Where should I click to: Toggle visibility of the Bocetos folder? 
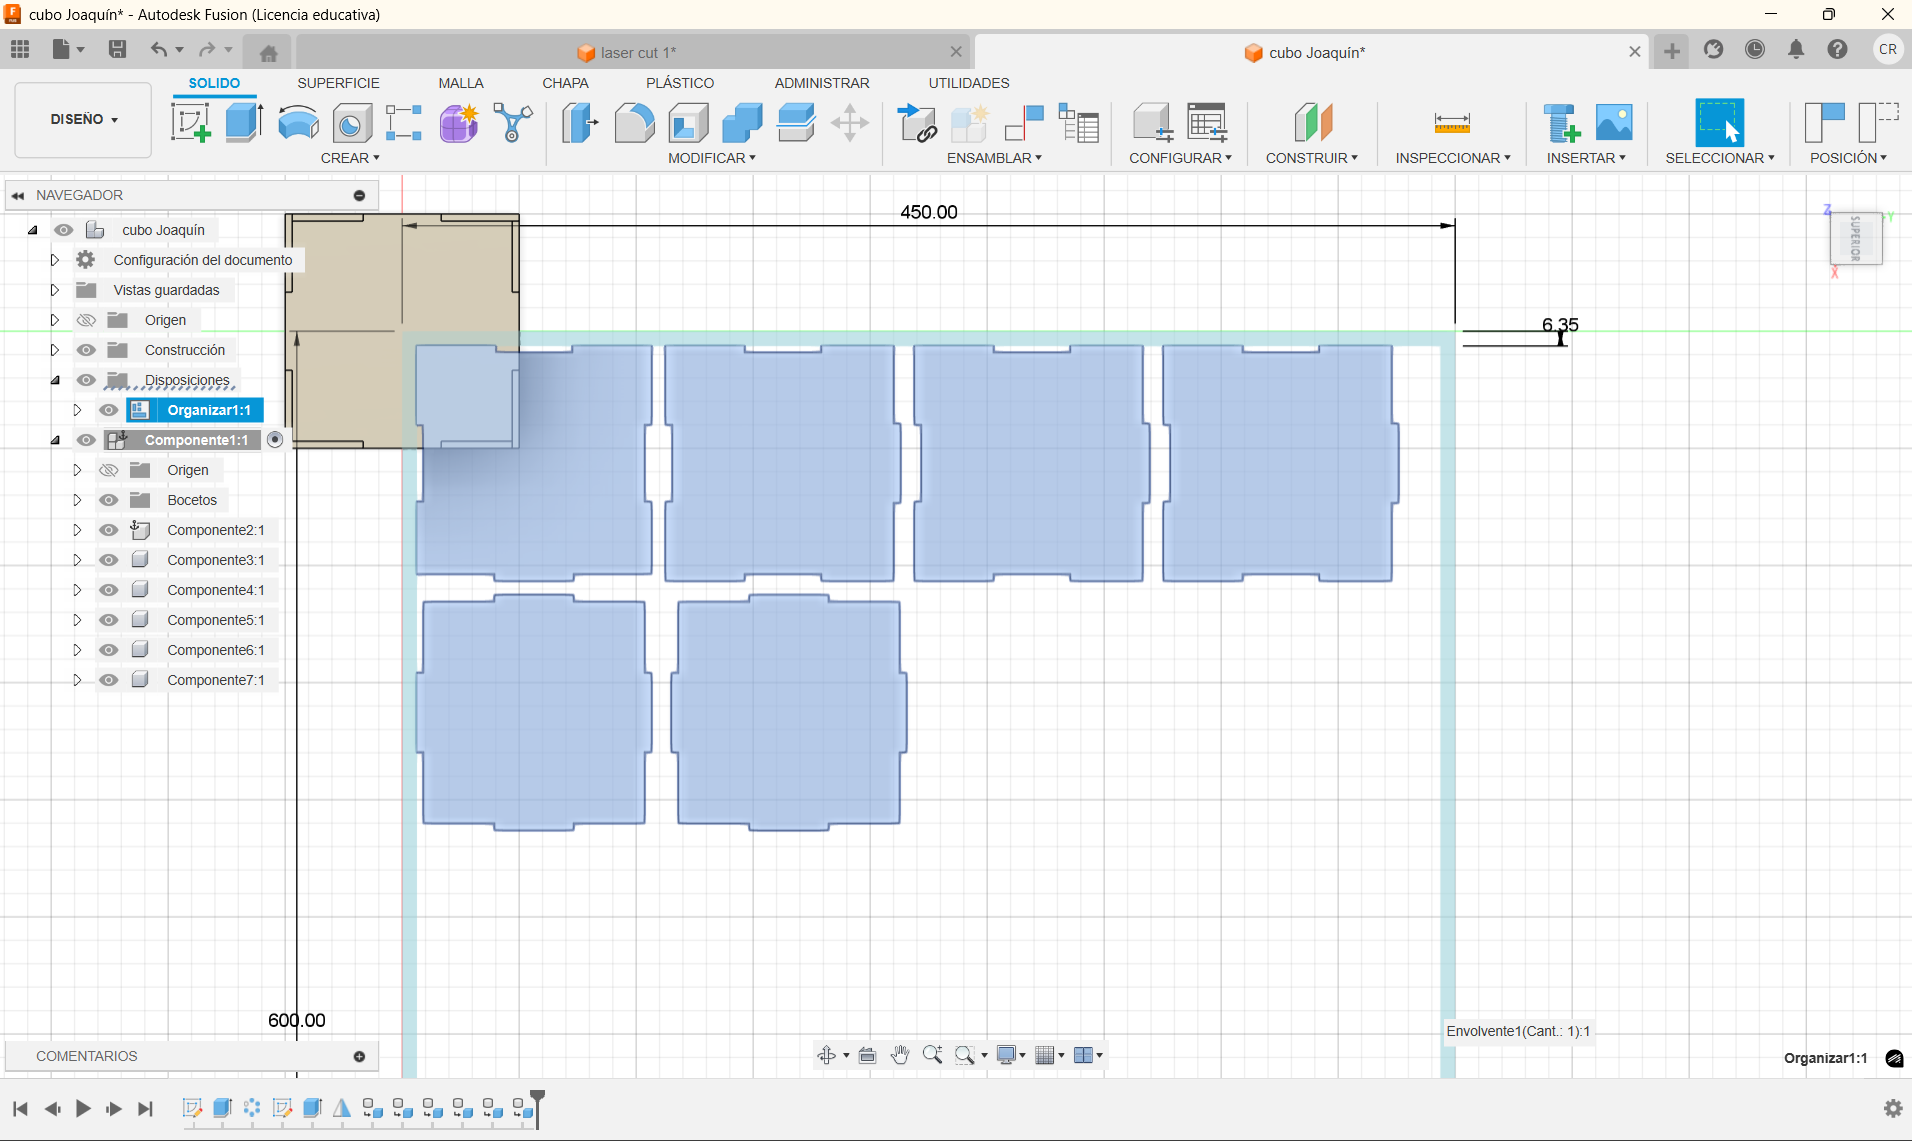[x=109, y=500]
